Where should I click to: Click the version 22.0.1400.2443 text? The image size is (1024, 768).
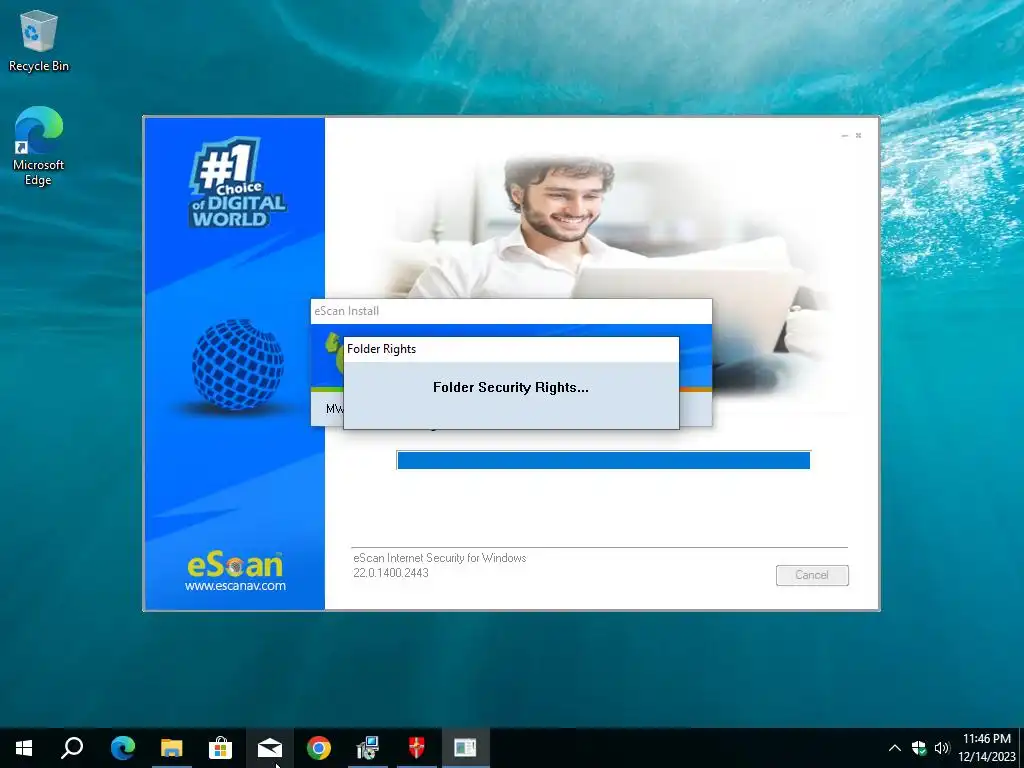[x=391, y=573]
